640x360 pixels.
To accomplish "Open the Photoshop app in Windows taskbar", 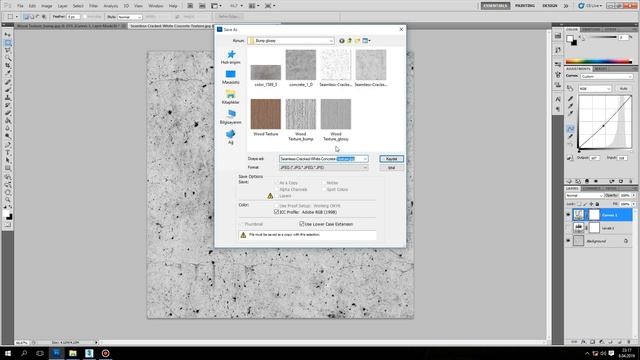I will [57, 353].
